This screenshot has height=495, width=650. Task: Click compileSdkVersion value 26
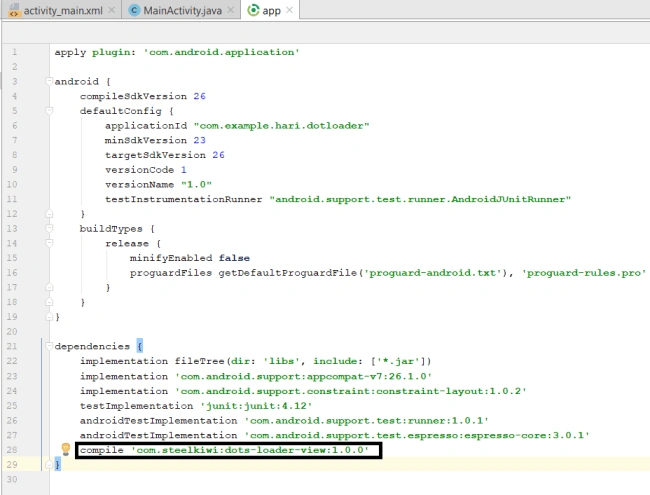pyautogui.click(x=199, y=96)
